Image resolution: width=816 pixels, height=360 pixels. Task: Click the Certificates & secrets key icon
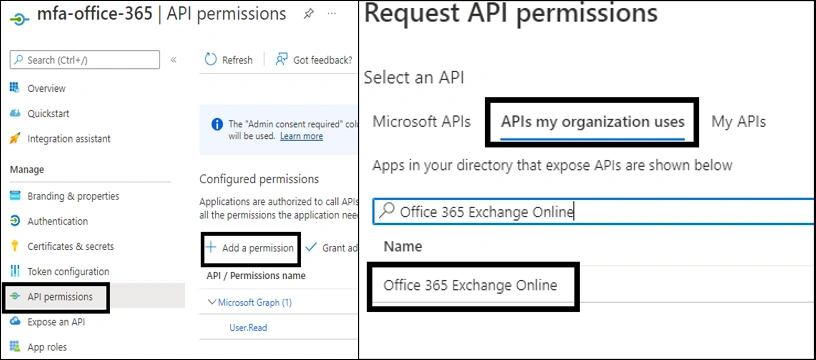(15, 246)
